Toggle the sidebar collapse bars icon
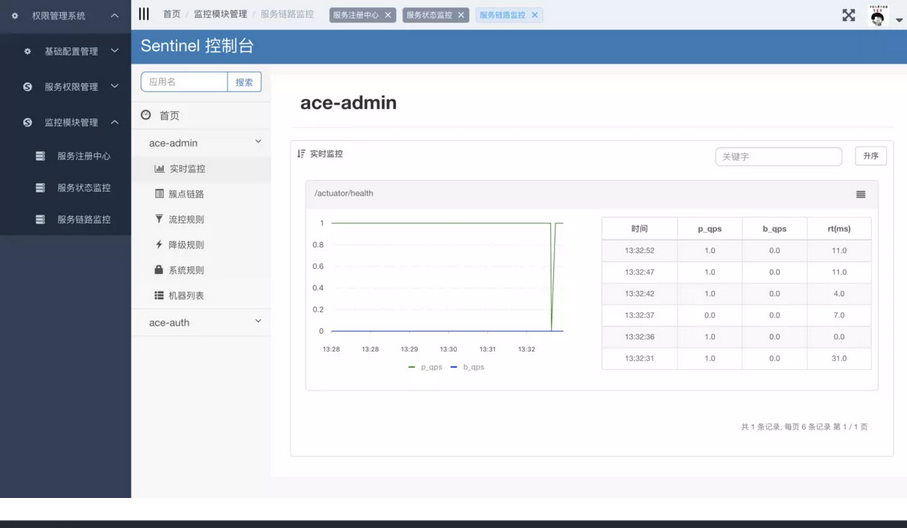Screen dimensions: 907x528 pyautogui.click(x=143, y=14)
